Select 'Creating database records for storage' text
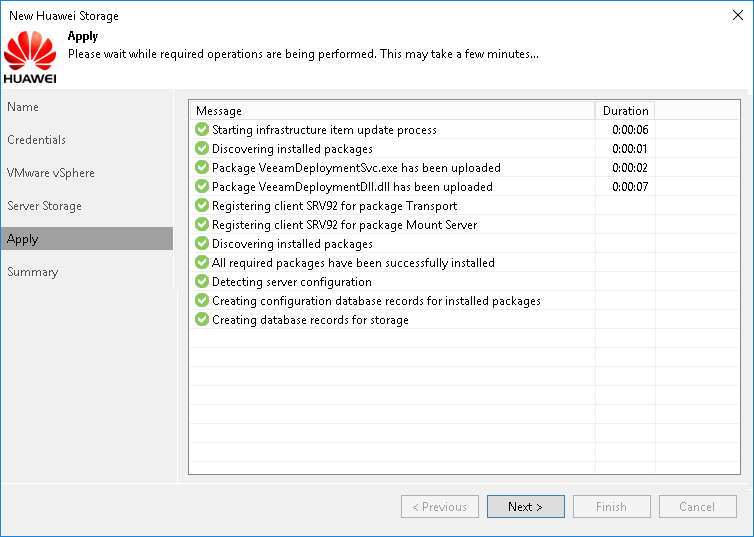This screenshot has height=537, width=754. (x=310, y=320)
